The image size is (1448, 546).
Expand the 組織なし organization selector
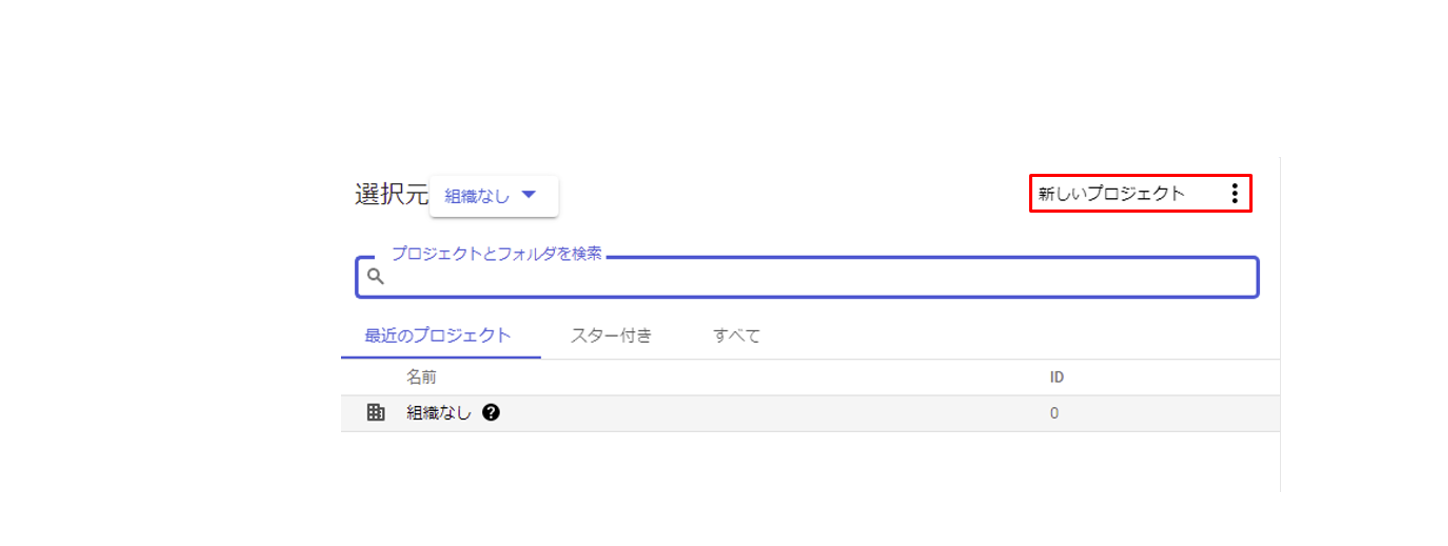click(494, 196)
